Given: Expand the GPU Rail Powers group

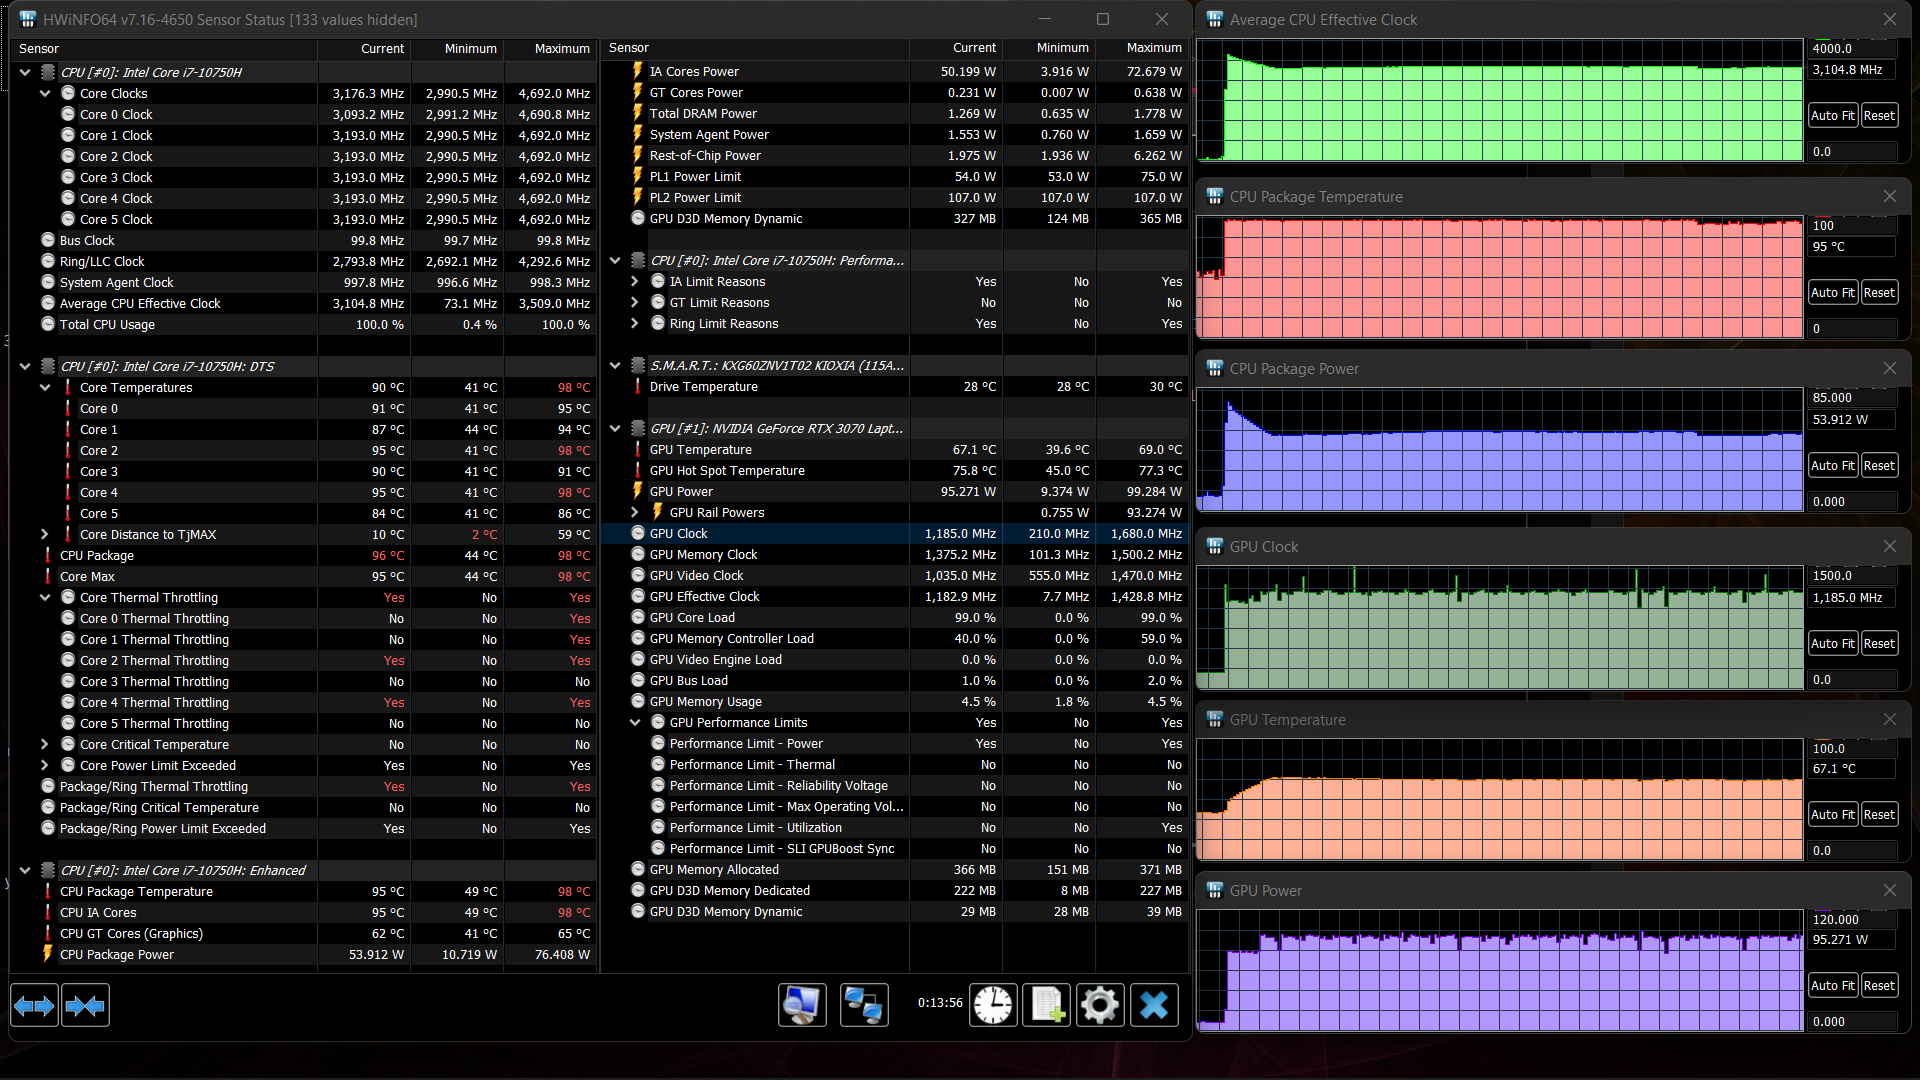Looking at the screenshot, I should [x=635, y=512].
